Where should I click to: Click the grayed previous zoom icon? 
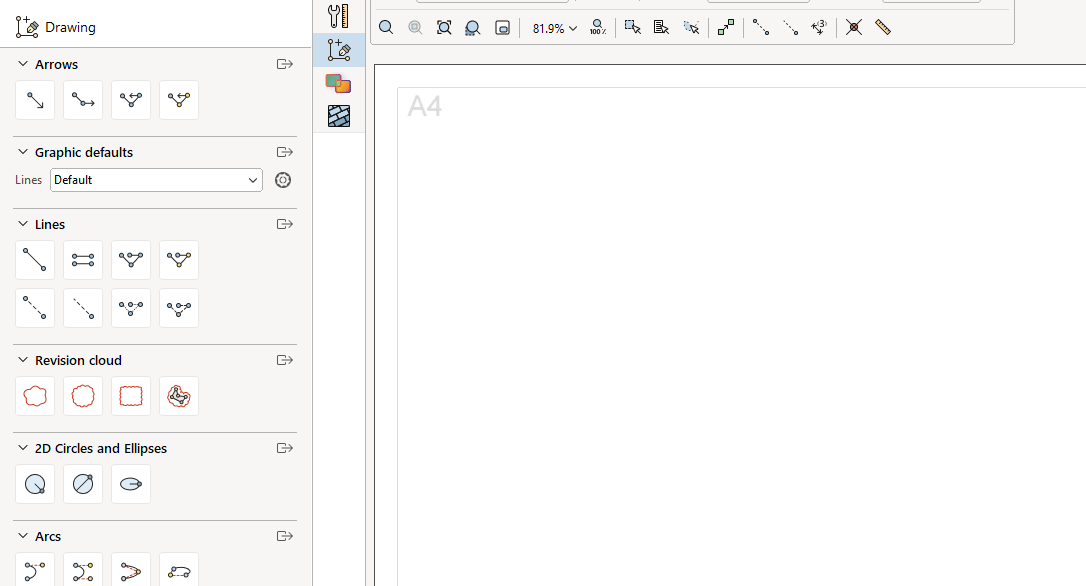[415, 28]
